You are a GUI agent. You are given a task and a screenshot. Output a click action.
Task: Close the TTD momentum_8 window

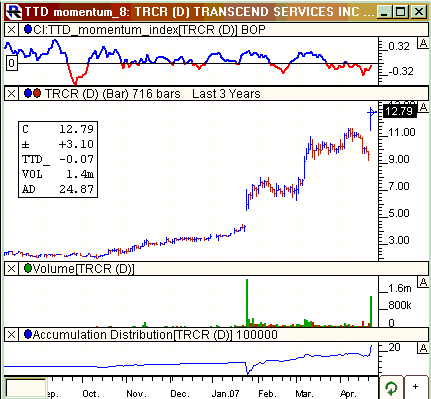click(x=419, y=12)
